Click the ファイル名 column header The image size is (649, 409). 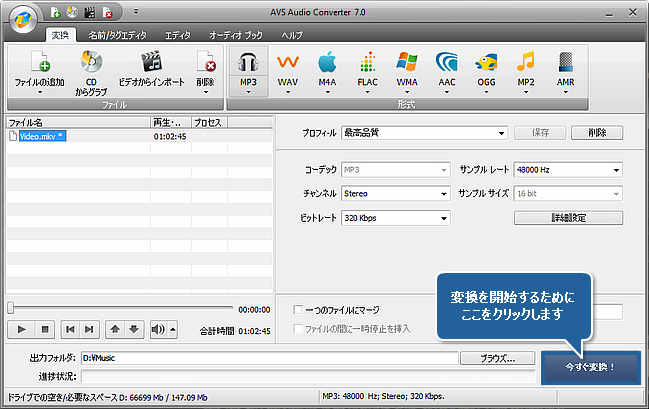[79, 123]
